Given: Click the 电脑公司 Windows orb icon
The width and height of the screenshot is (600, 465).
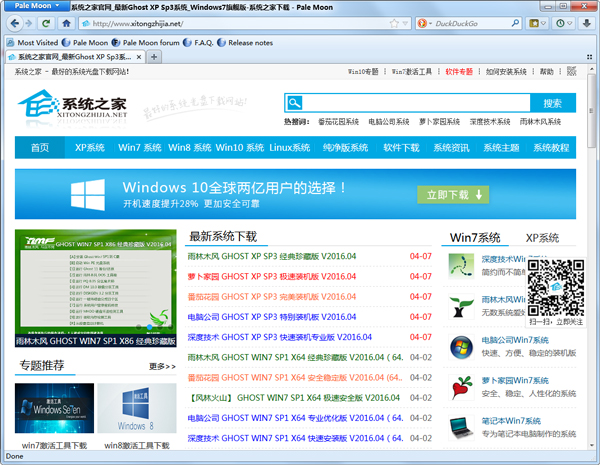Looking at the screenshot, I should tap(461, 347).
